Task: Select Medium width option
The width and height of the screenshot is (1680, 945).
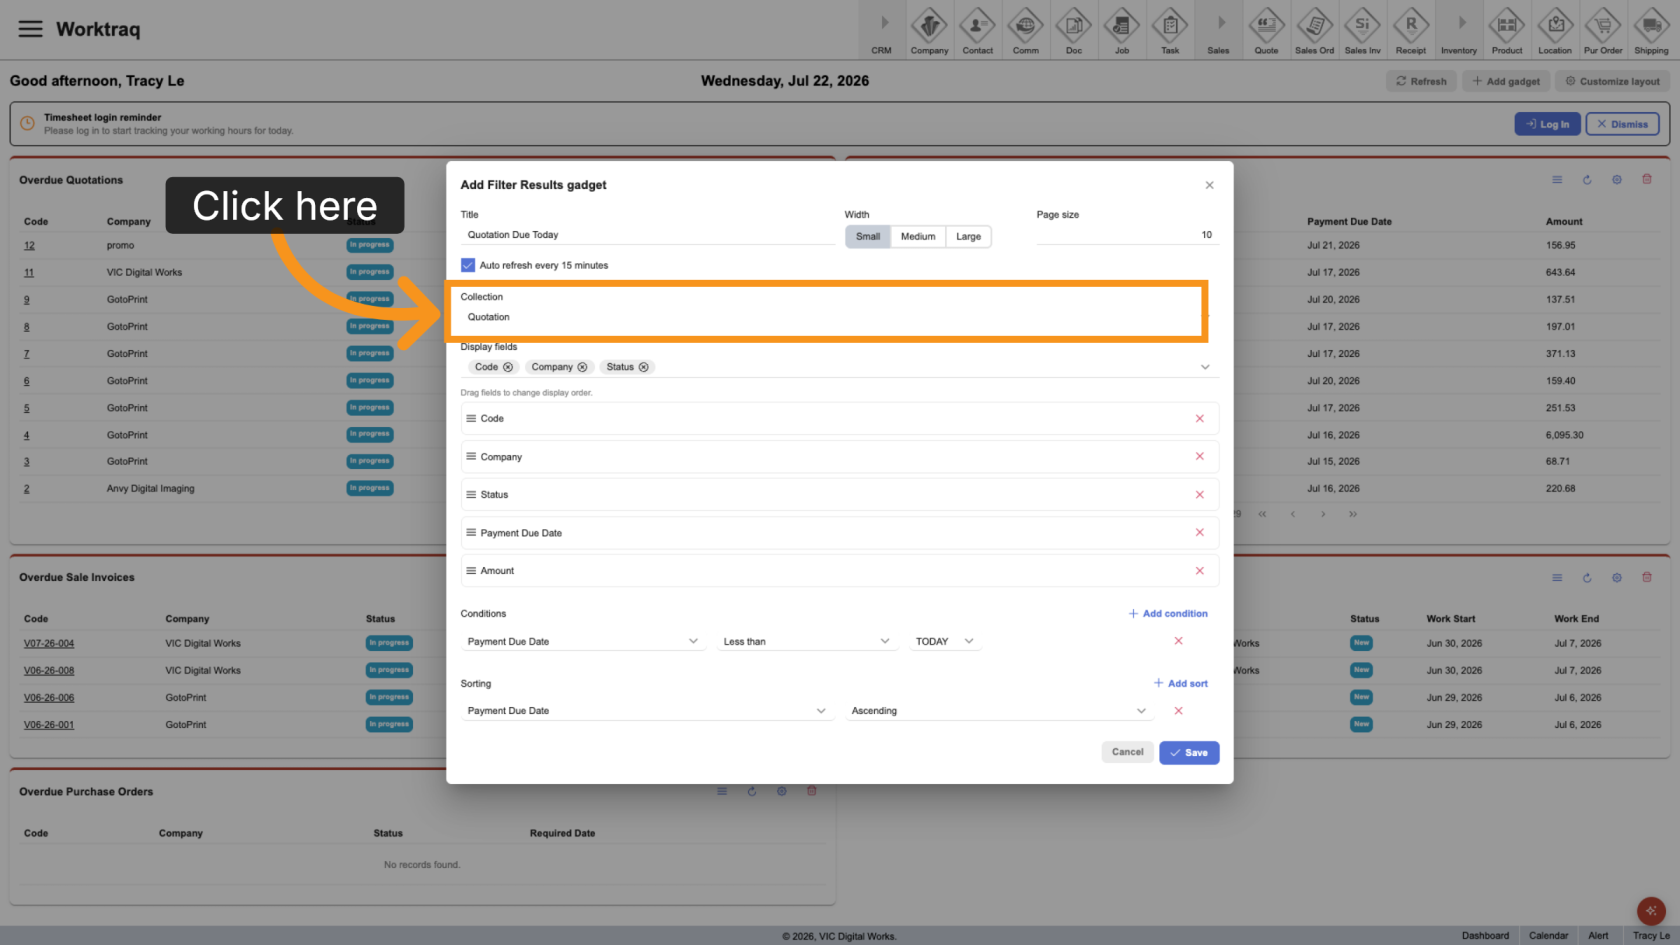Action: [x=918, y=237]
